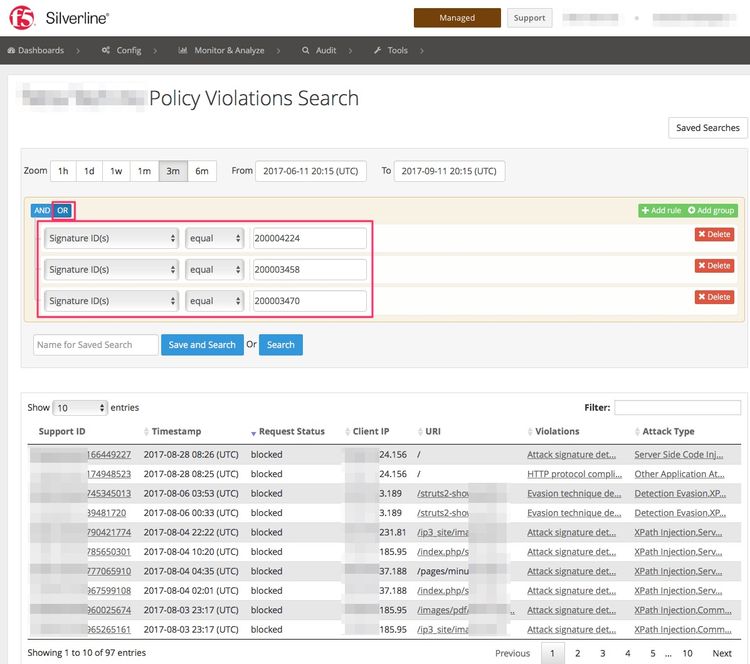Click value field containing 200004224
750x664 pixels.
tap(309, 238)
